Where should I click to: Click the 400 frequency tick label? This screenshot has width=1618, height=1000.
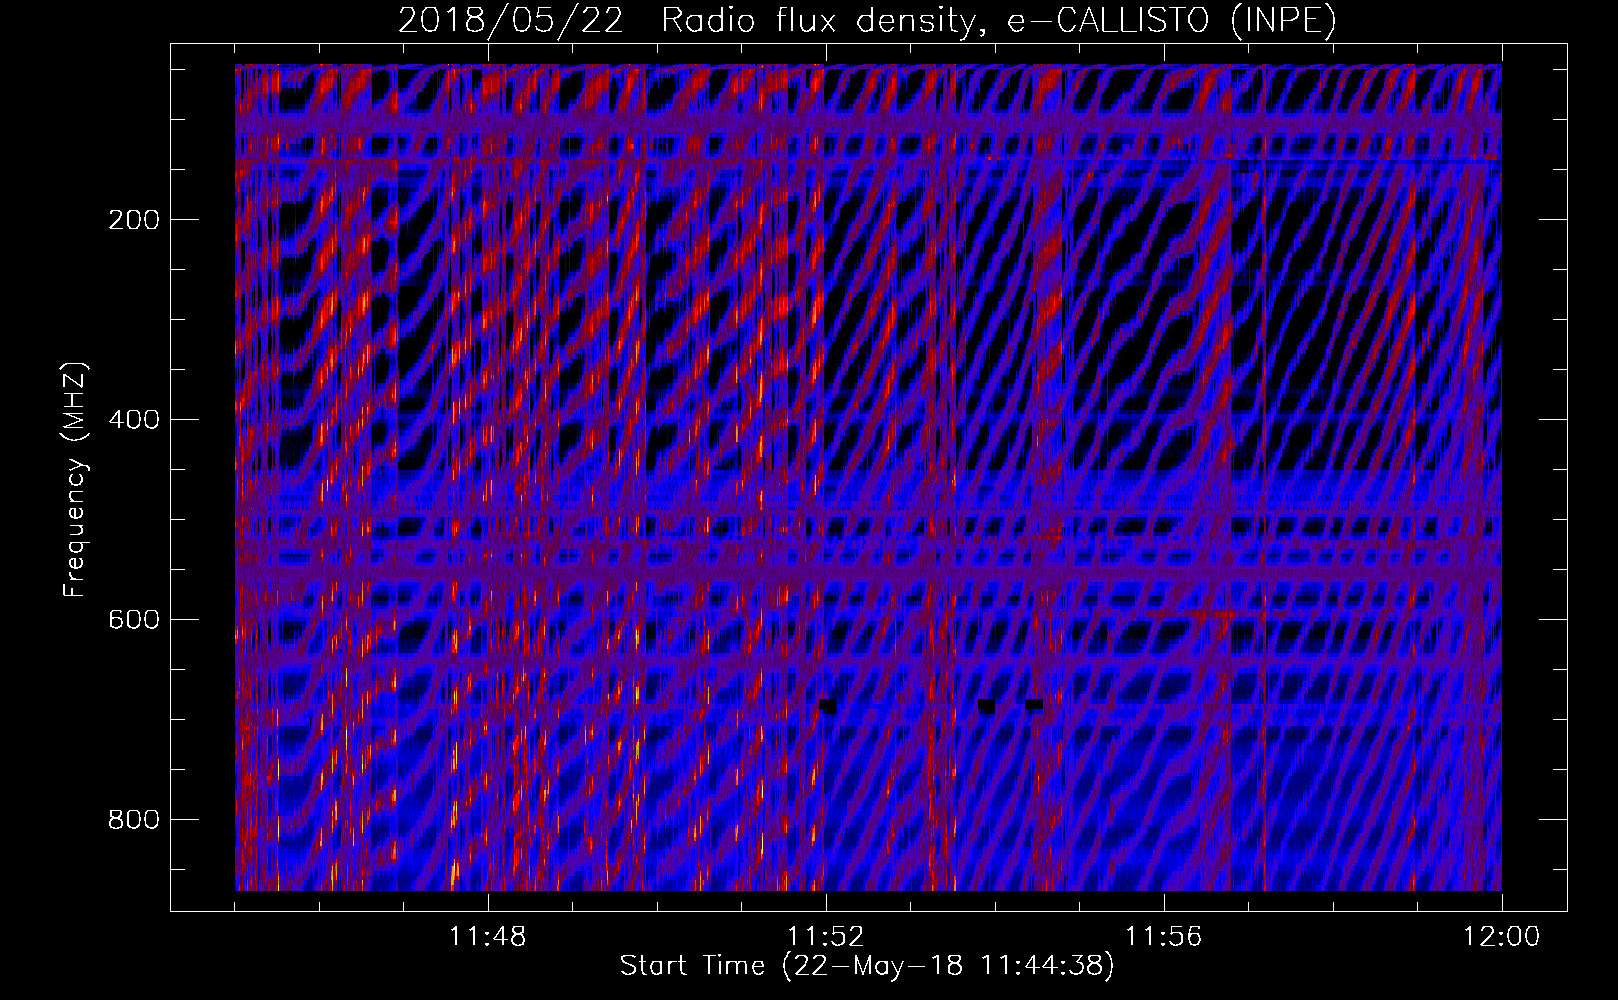pyautogui.click(x=133, y=420)
